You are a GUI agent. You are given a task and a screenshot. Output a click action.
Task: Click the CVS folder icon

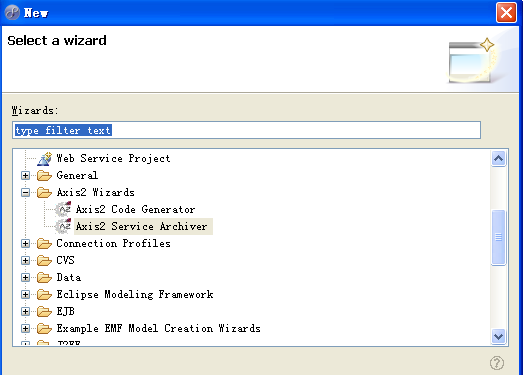tap(44, 260)
